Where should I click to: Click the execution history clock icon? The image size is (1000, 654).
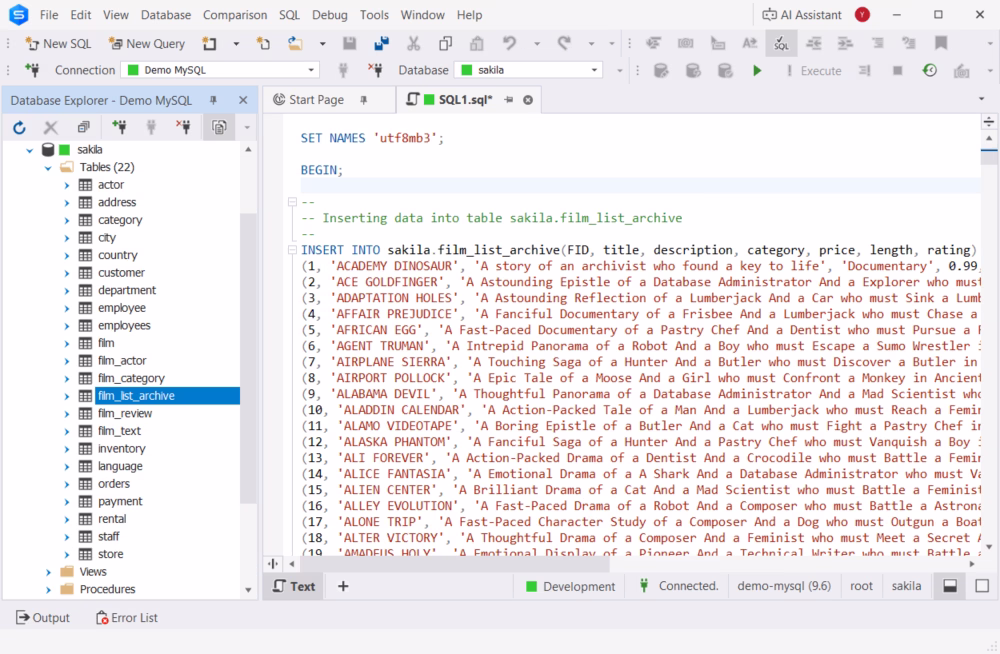929,70
